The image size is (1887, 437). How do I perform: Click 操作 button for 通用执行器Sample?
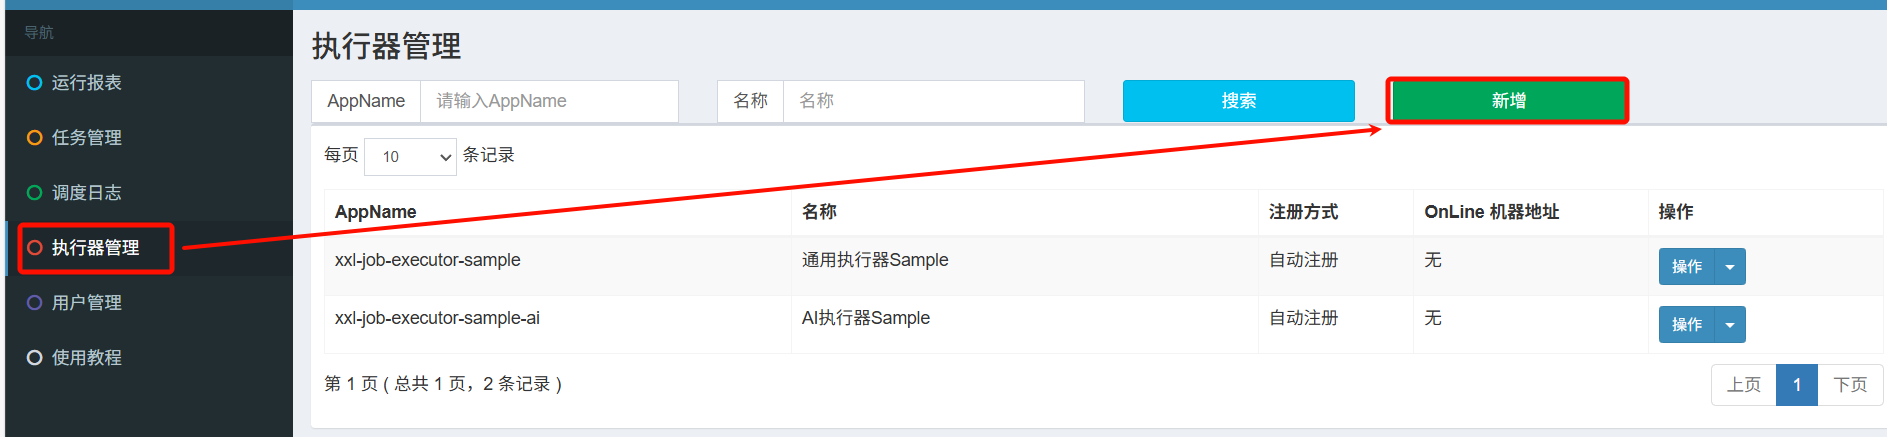click(x=1686, y=267)
